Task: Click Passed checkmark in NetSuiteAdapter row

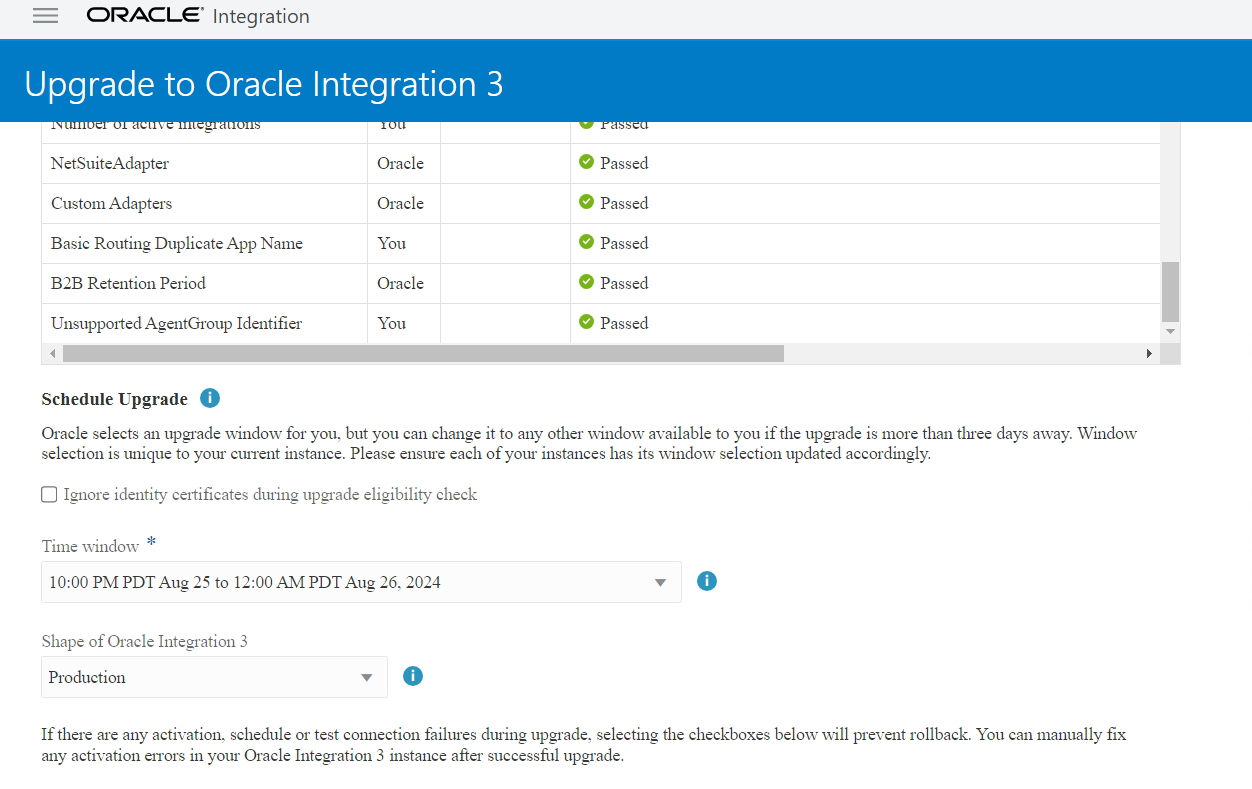Action: [587, 162]
